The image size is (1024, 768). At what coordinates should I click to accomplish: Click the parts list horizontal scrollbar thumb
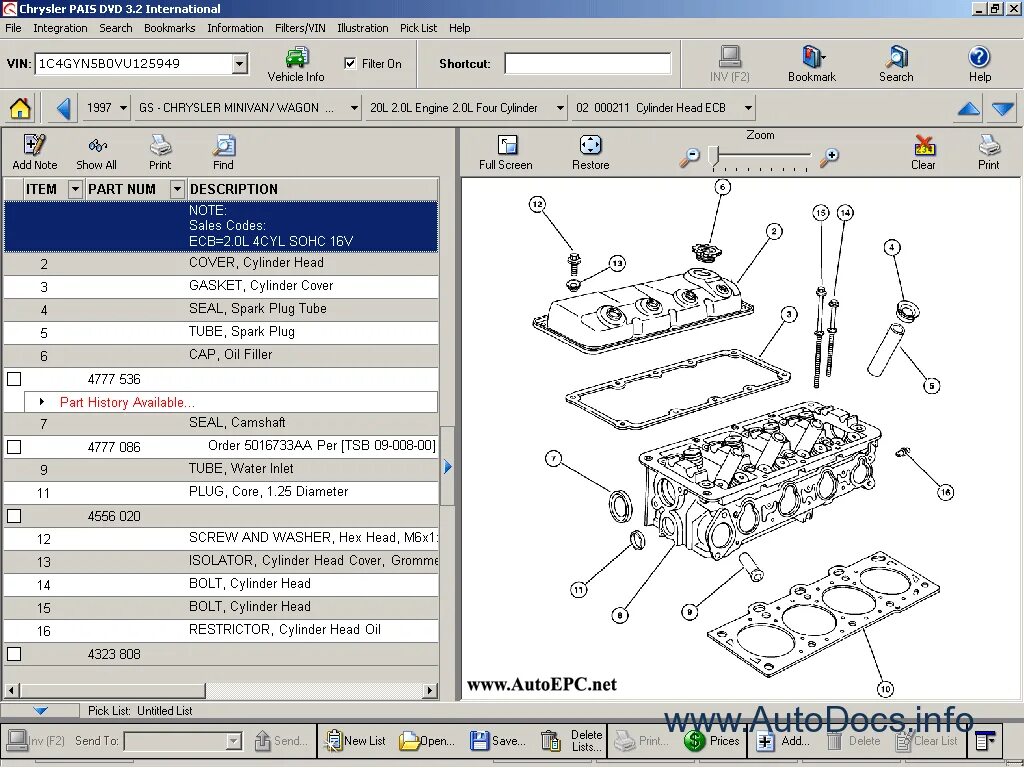[x=112, y=690]
